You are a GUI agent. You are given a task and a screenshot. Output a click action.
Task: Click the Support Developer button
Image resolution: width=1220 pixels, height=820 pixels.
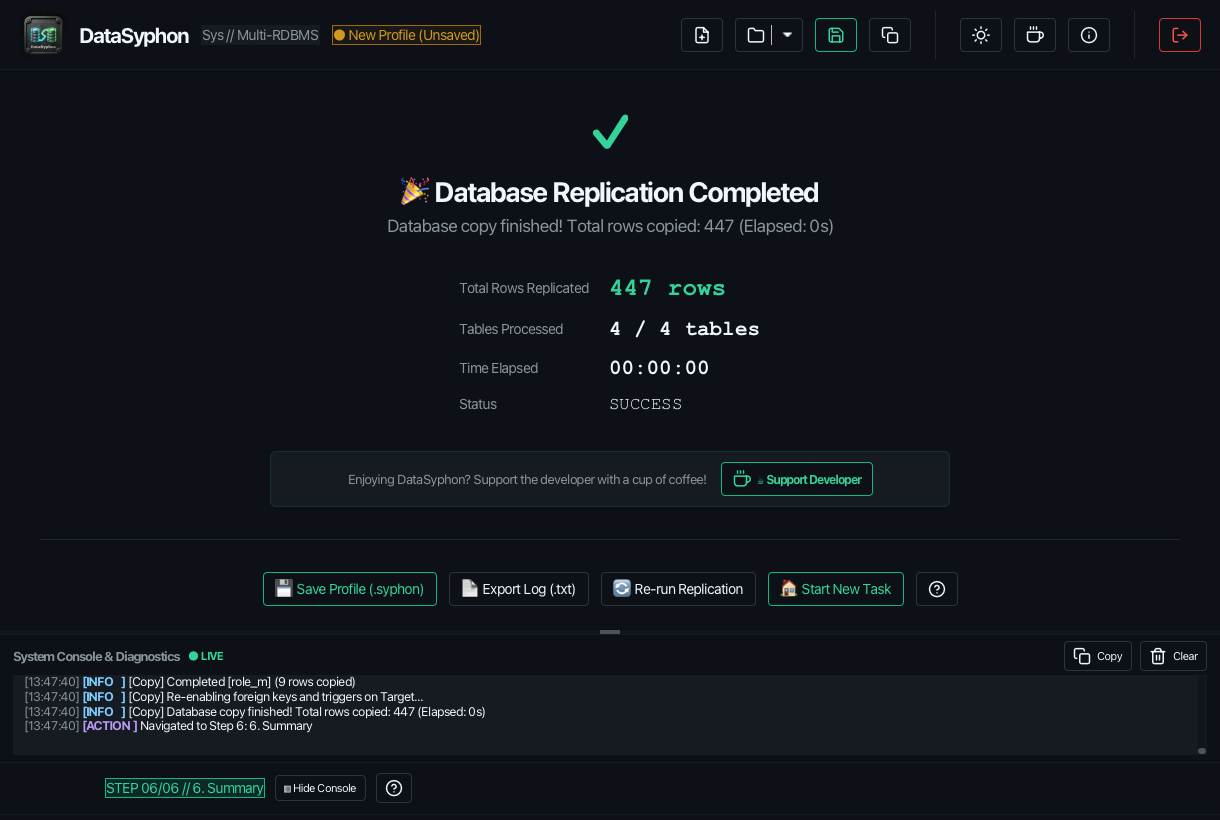[797, 479]
